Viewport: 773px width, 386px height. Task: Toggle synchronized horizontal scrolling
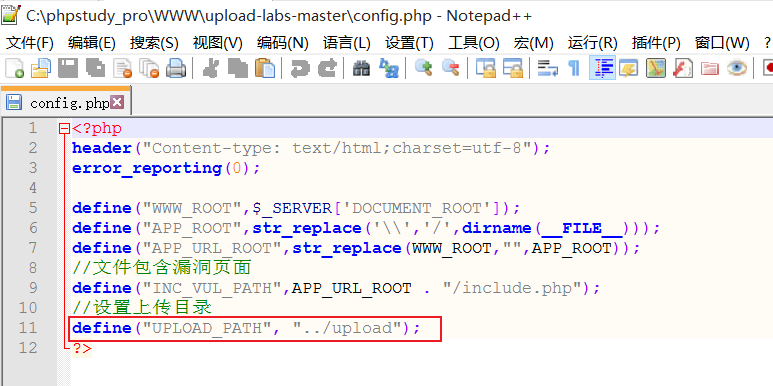click(513, 68)
